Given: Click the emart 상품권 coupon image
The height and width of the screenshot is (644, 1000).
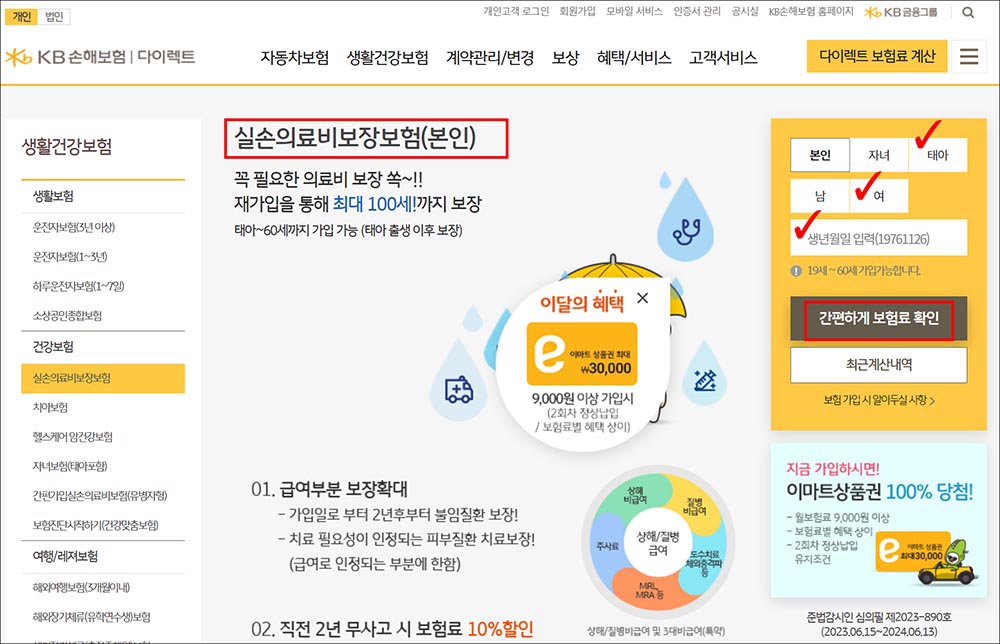Looking at the screenshot, I should coord(582,354).
